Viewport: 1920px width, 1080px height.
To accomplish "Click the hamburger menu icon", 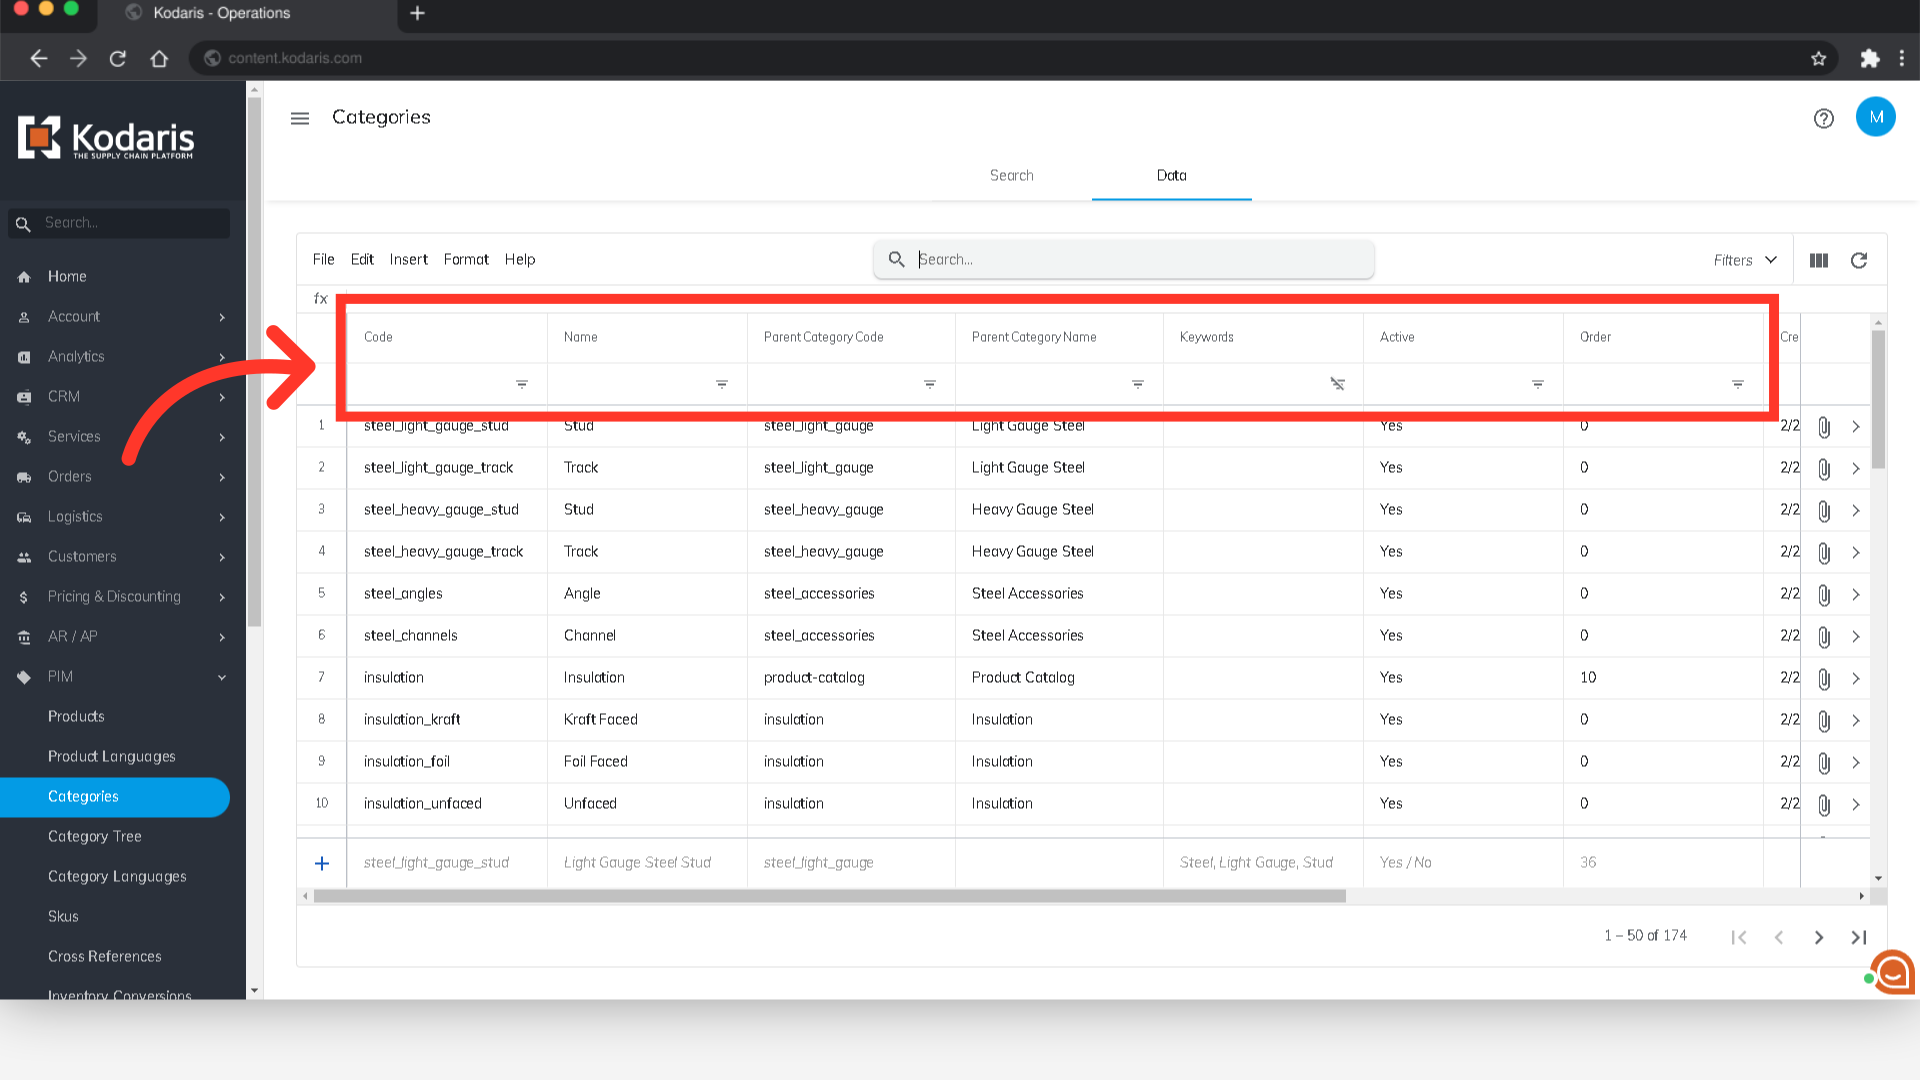I will click(299, 118).
